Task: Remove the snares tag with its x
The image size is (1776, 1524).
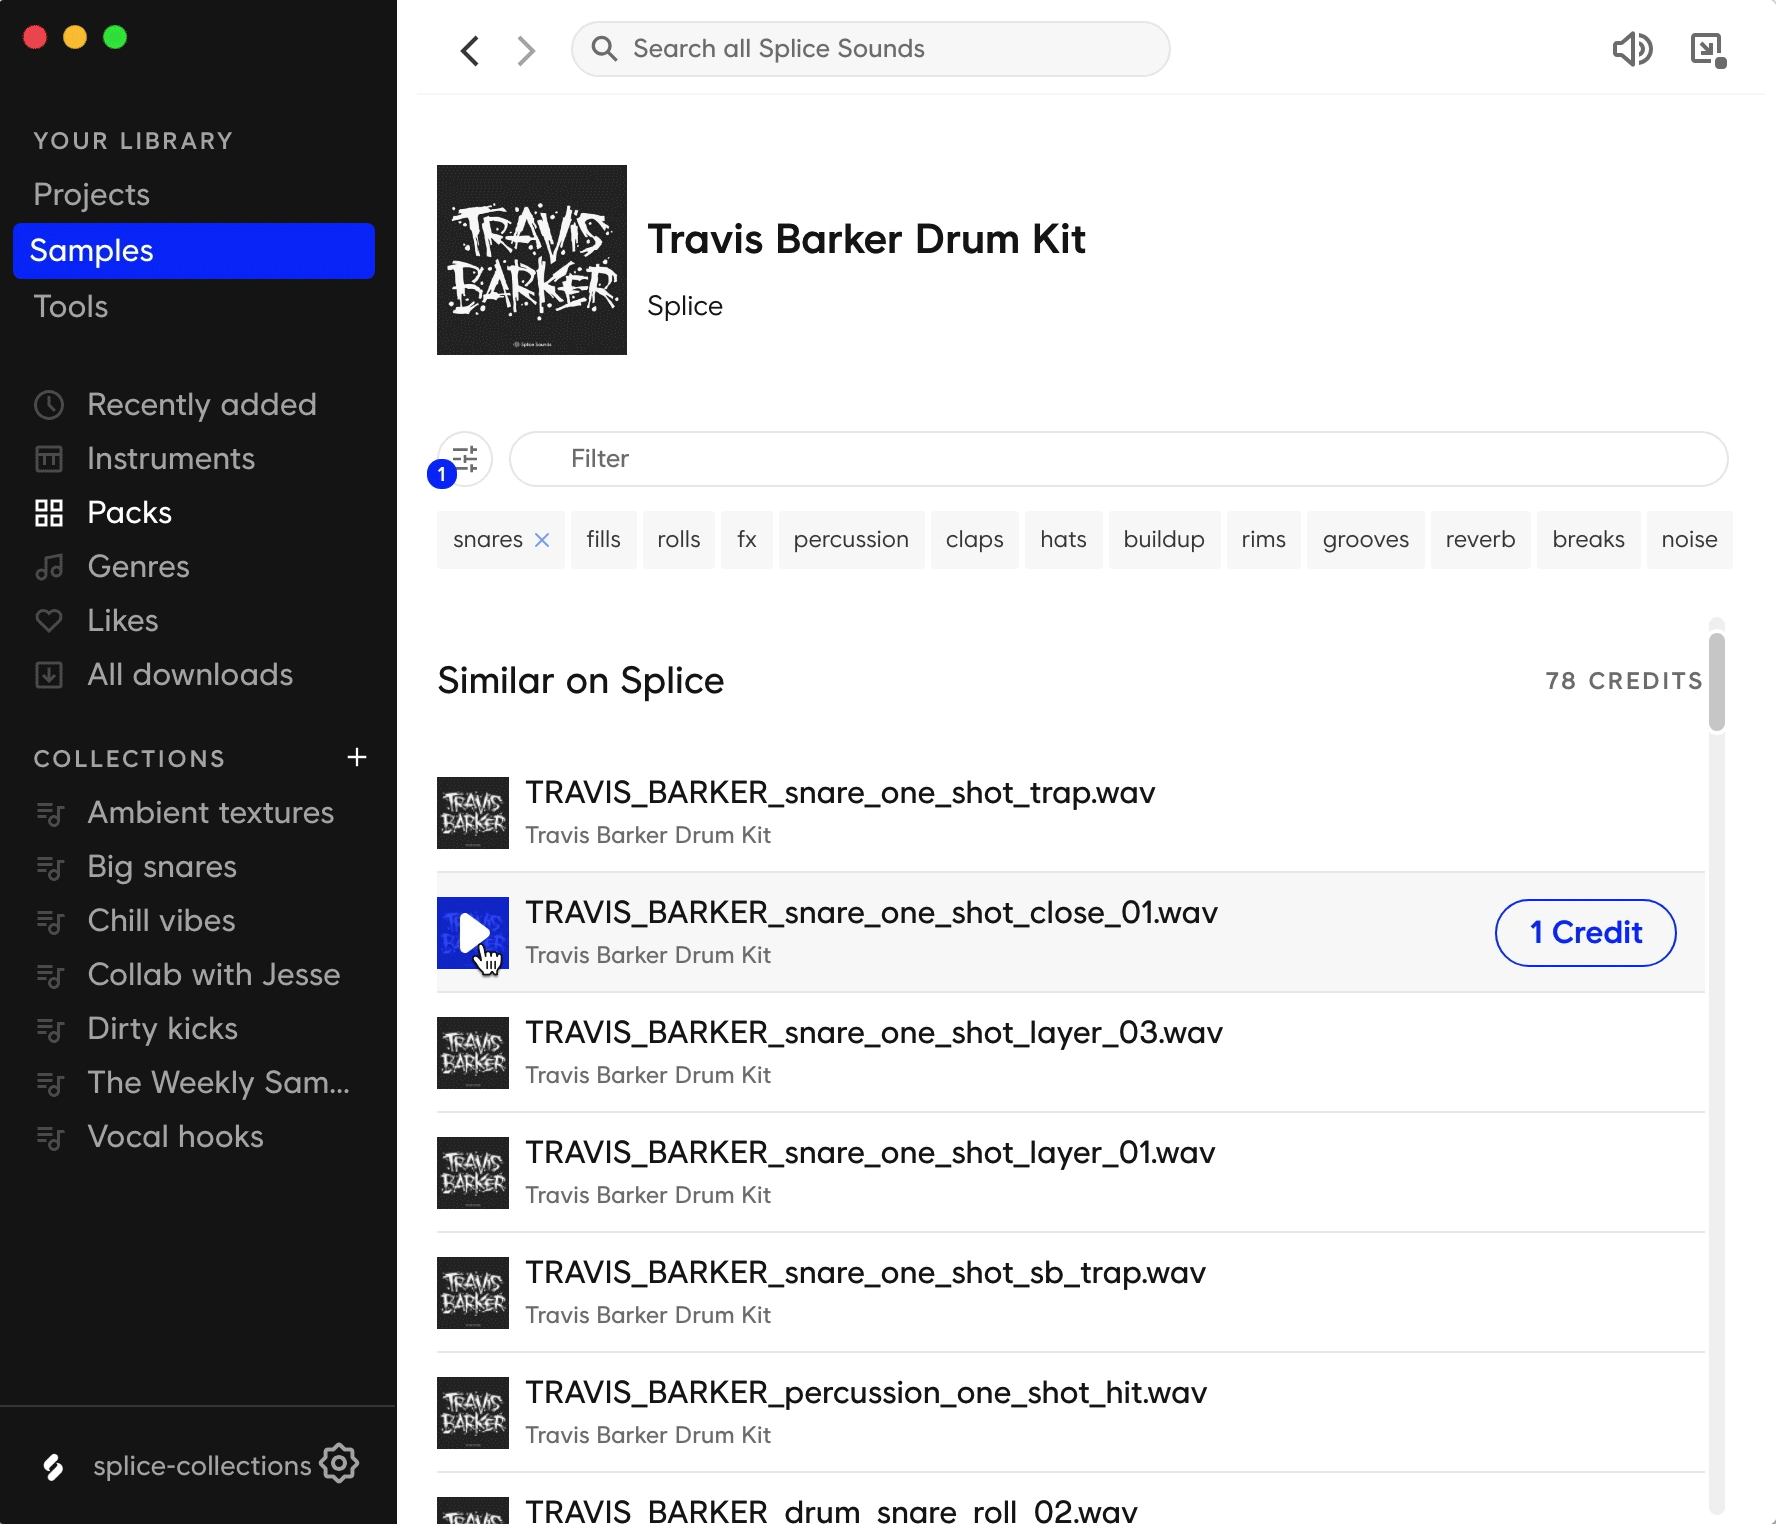Action: coord(542,540)
